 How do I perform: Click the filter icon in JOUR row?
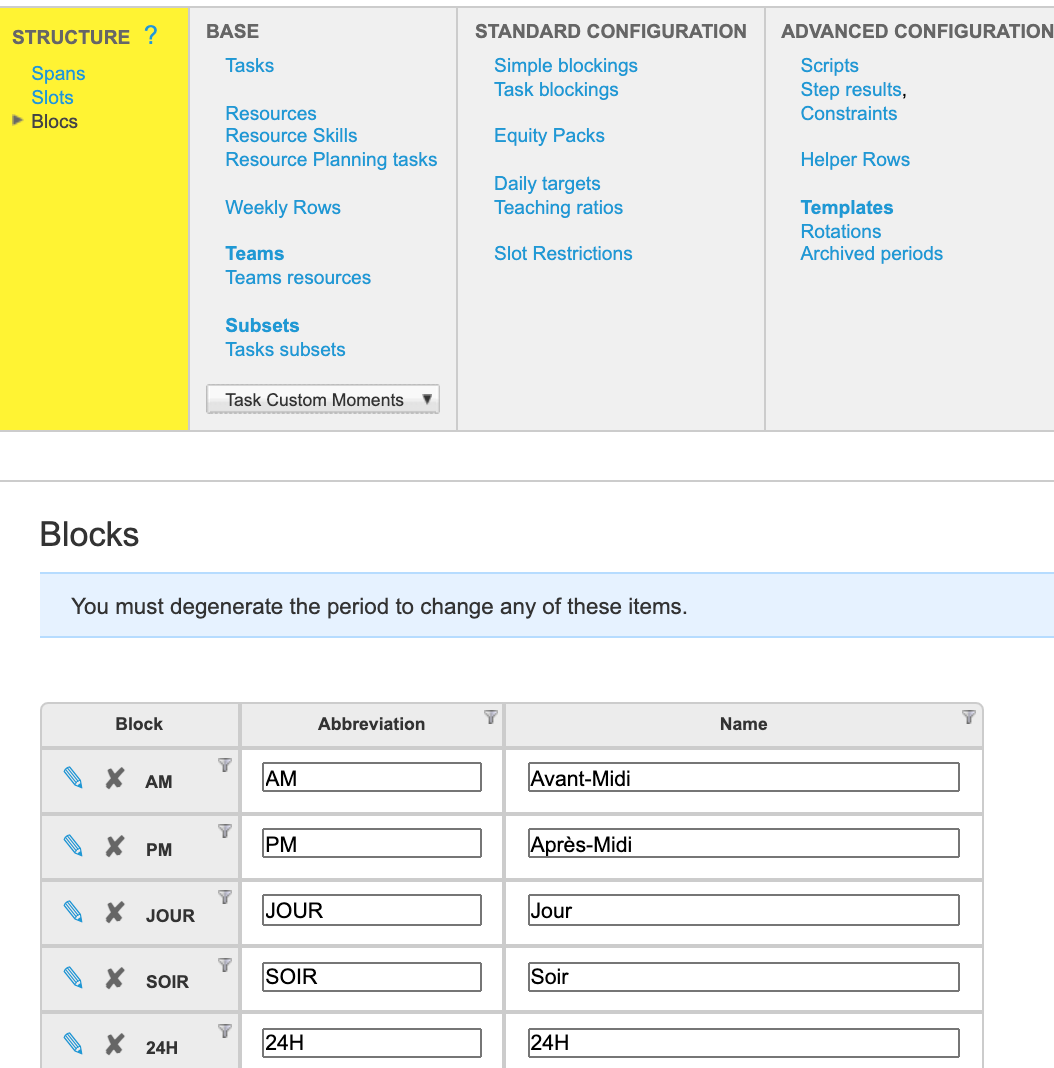pyautogui.click(x=225, y=897)
